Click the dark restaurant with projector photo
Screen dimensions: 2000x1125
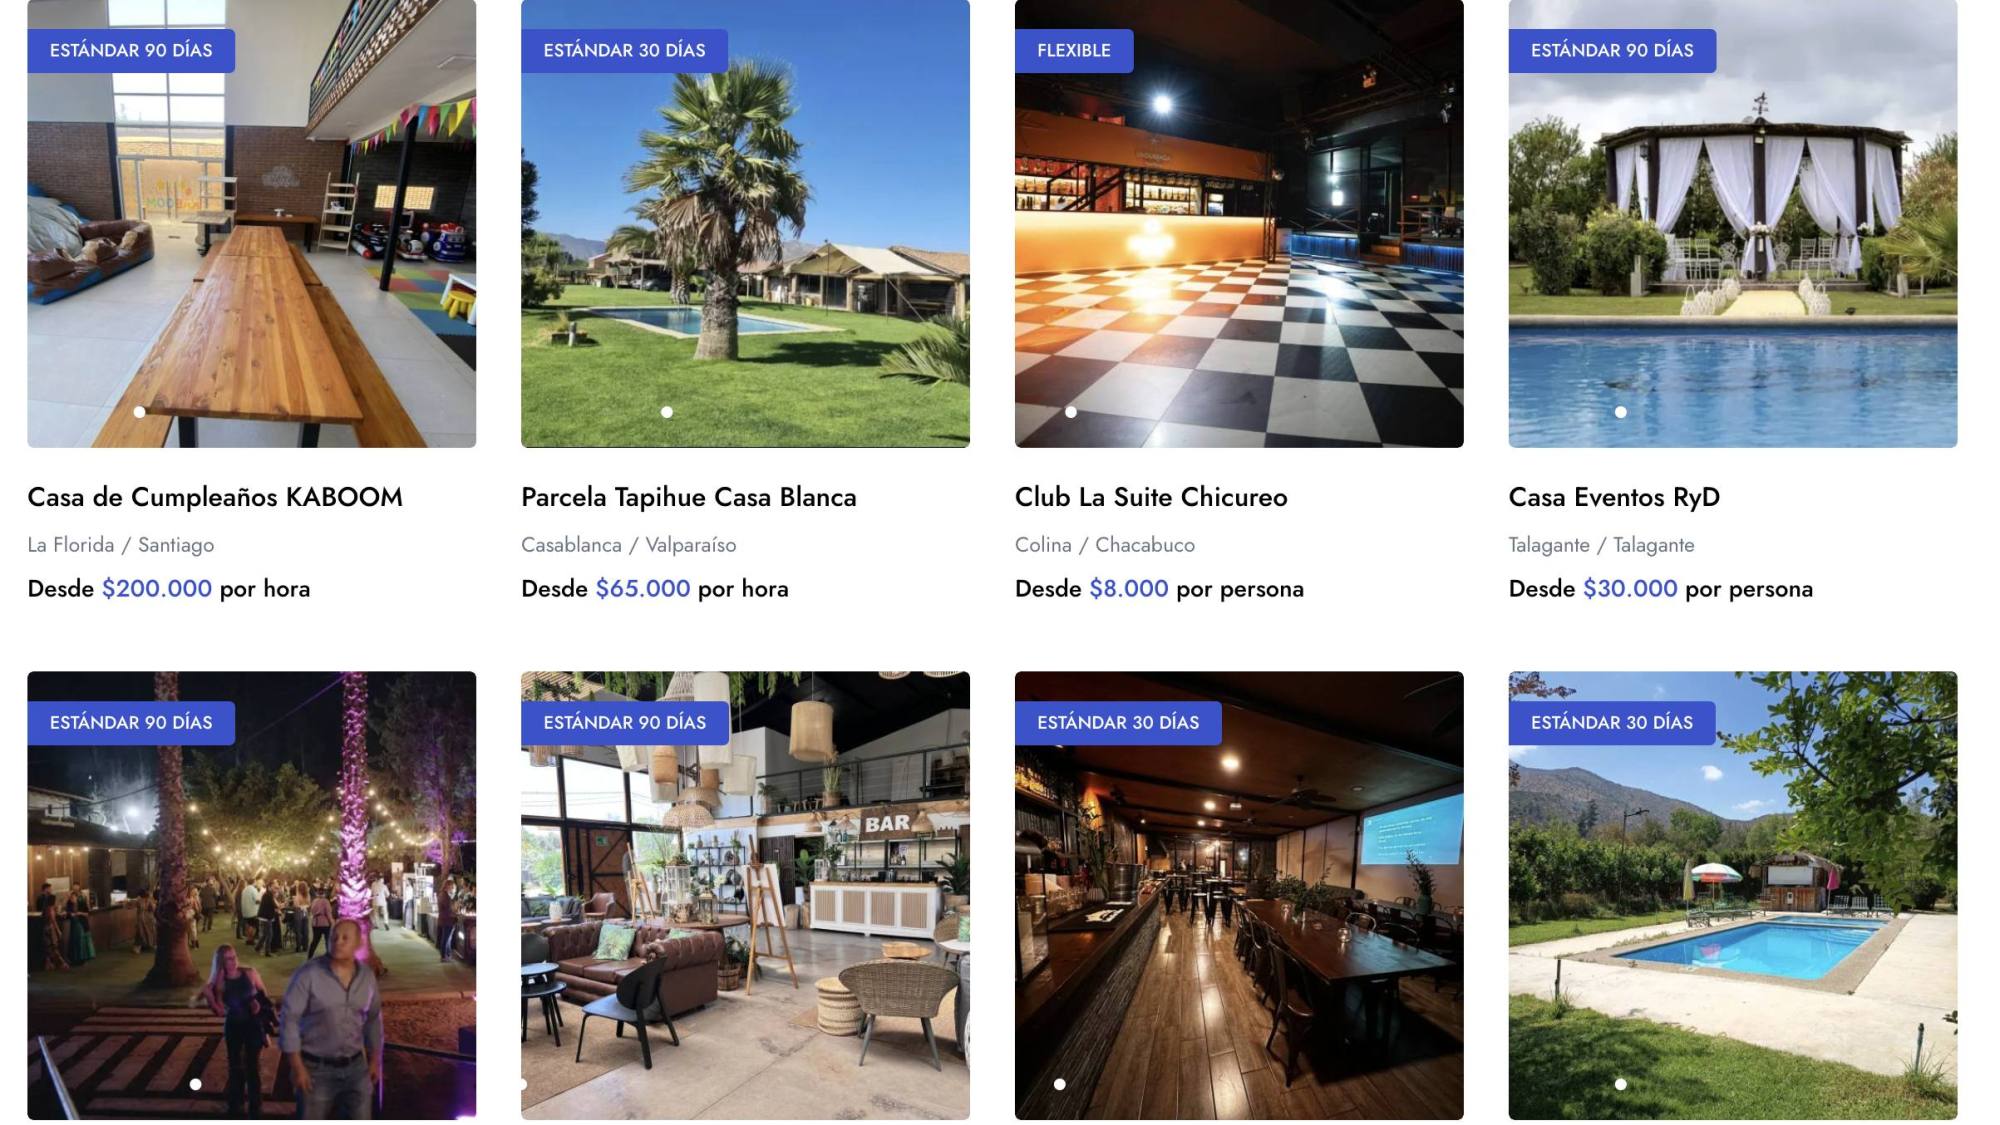[1239, 895]
